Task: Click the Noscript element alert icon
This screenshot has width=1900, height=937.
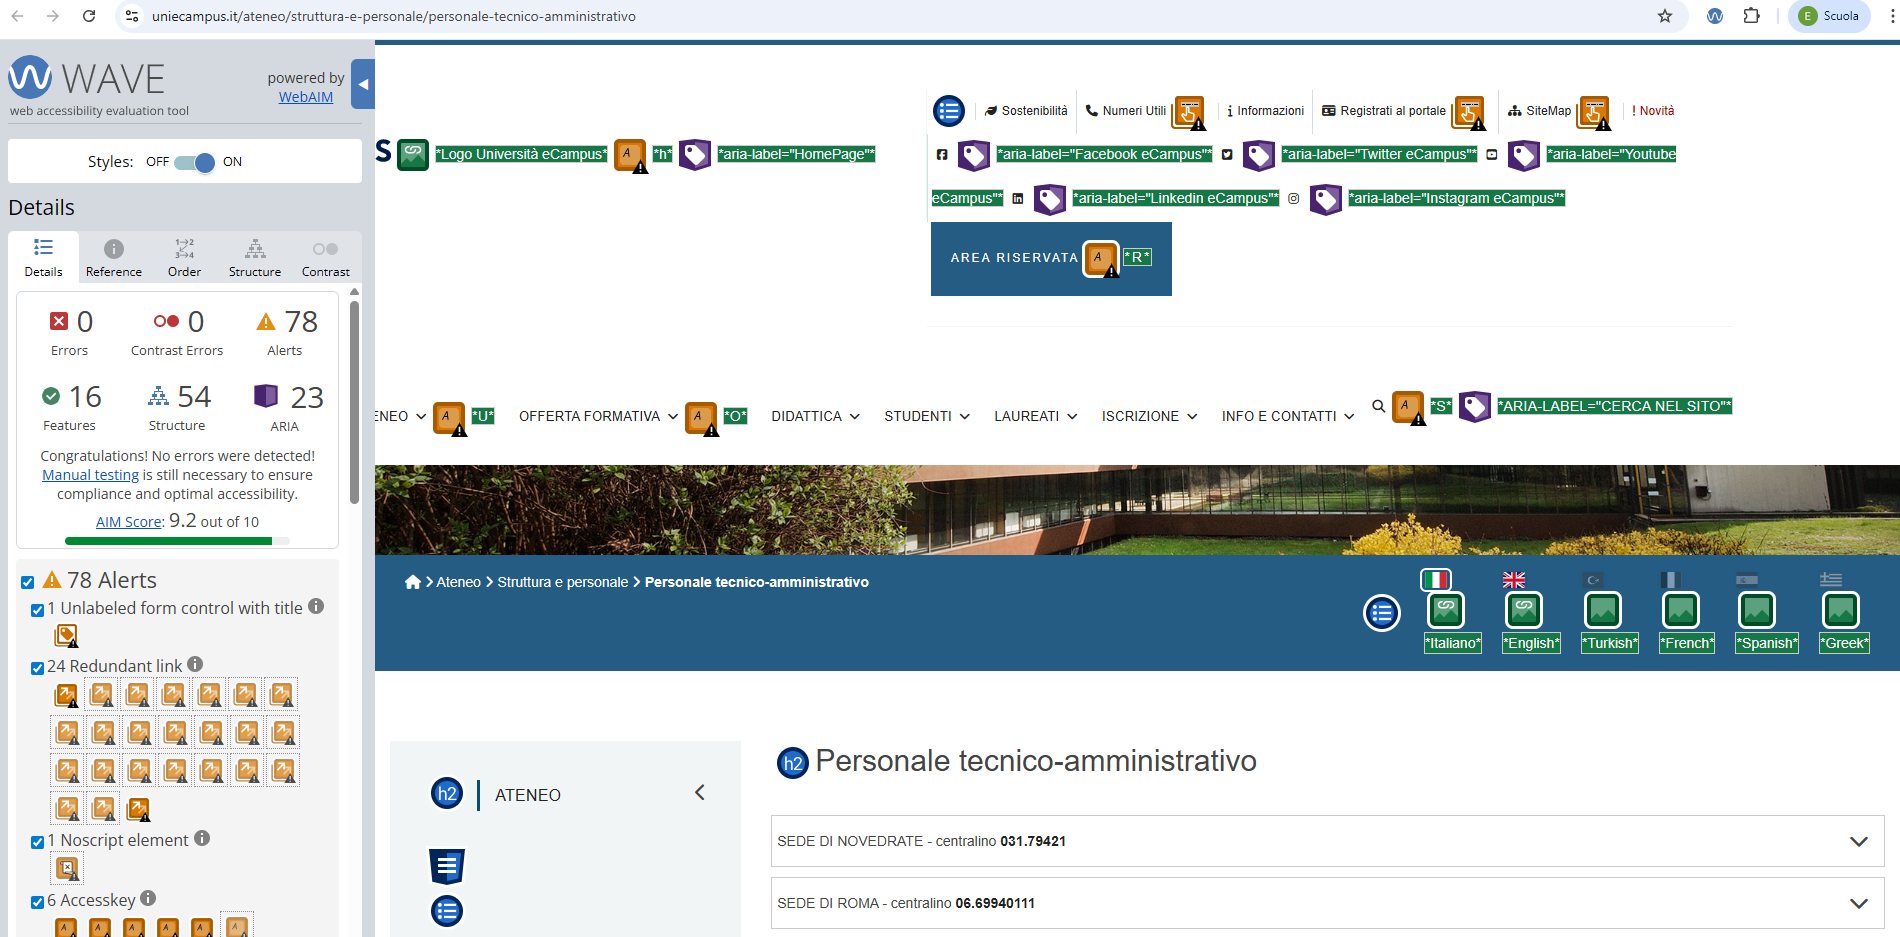Action: pos(67,868)
